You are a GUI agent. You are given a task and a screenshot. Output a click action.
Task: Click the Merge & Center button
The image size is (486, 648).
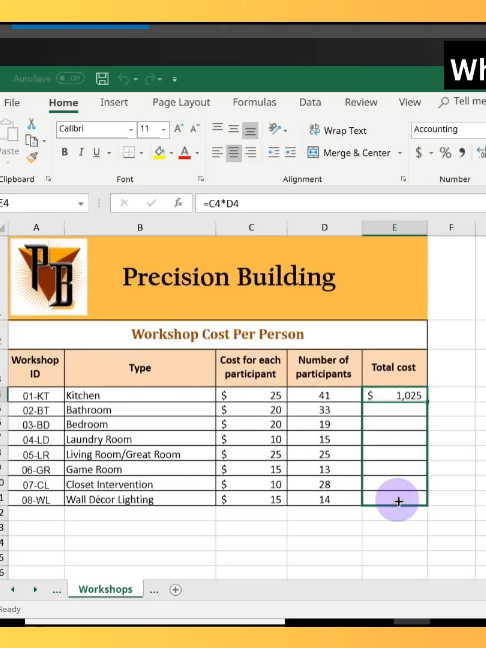(x=349, y=152)
